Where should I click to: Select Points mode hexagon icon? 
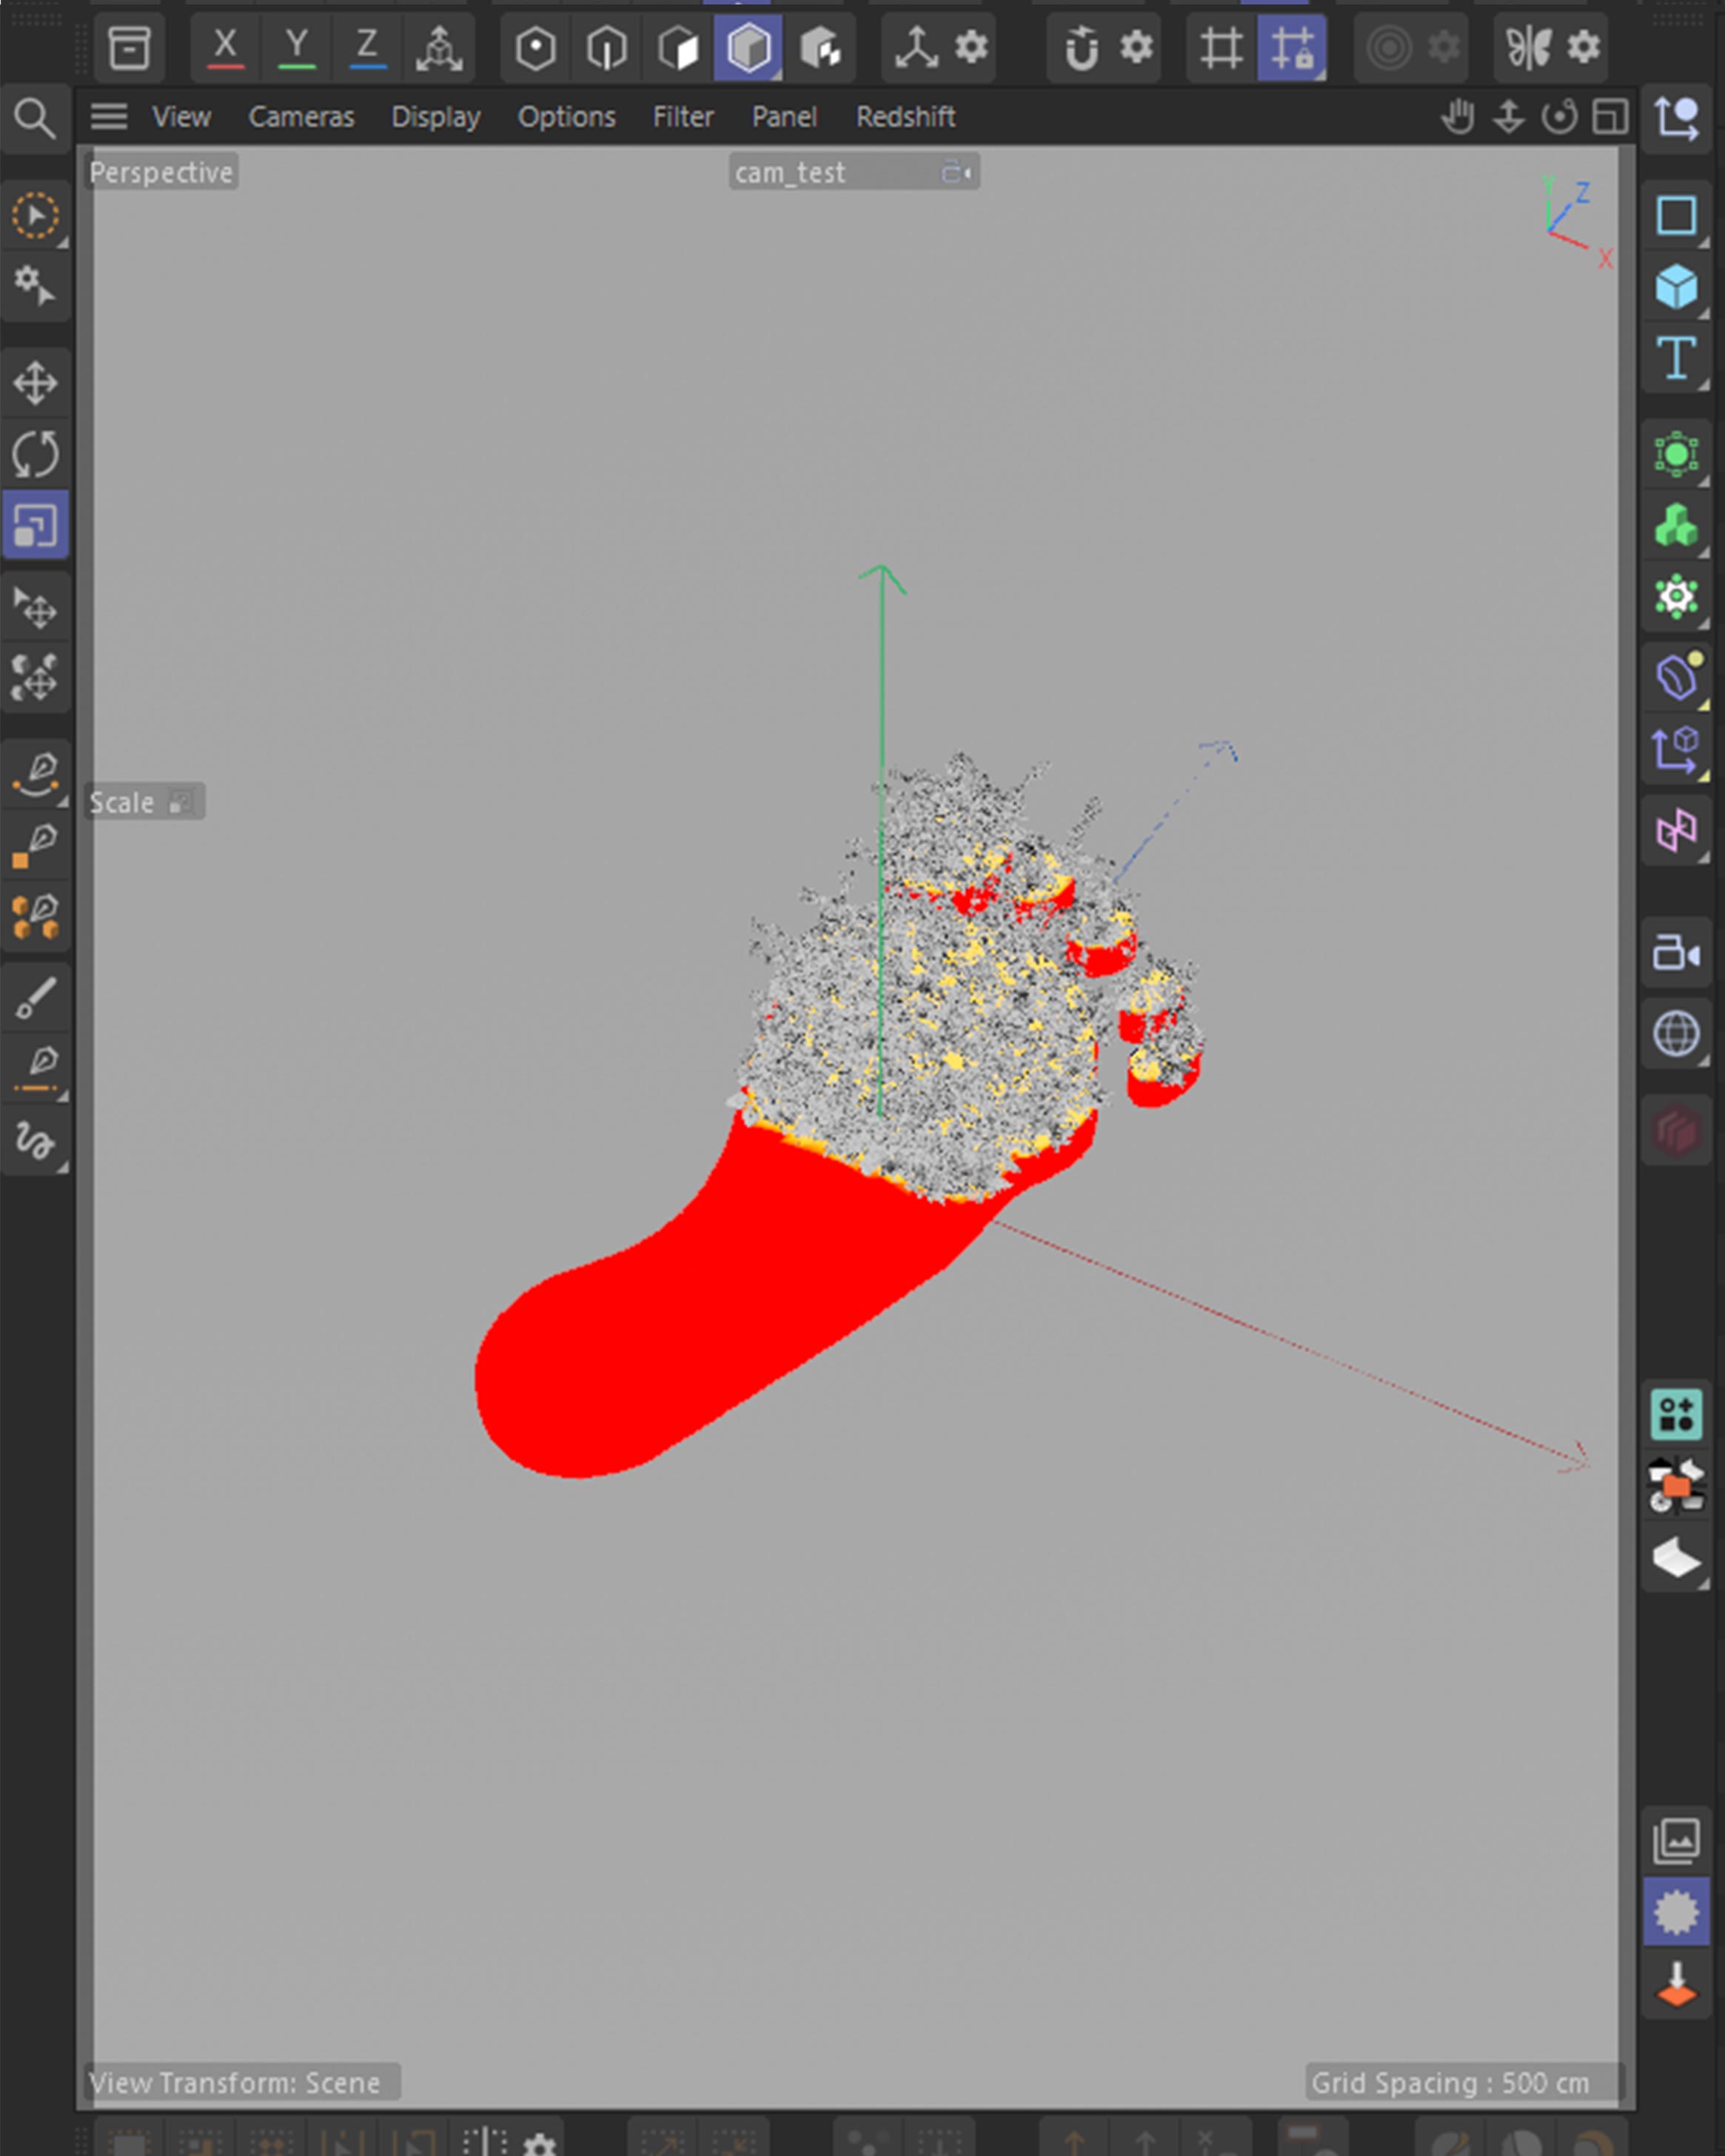[536, 47]
